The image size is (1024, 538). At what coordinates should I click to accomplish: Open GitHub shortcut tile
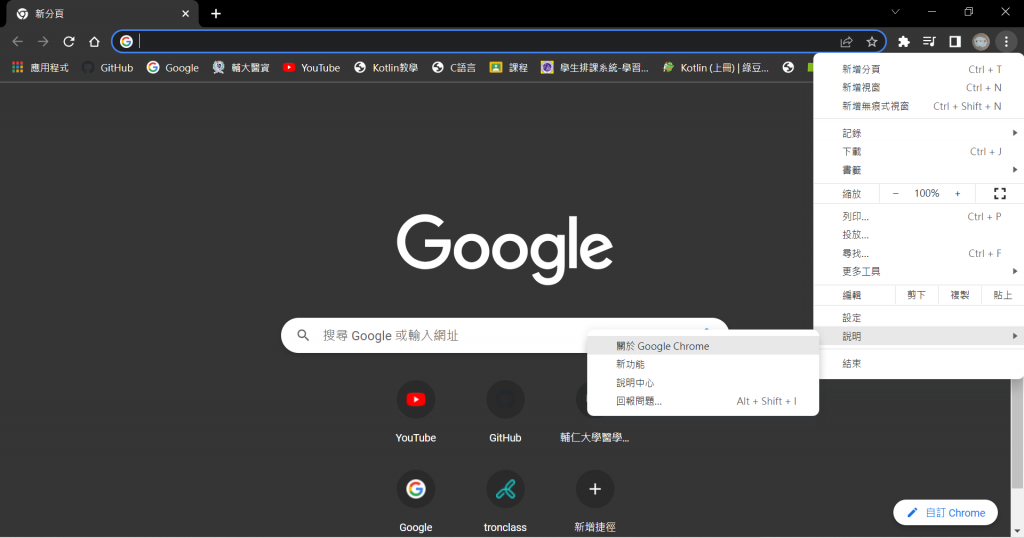(505, 412)
